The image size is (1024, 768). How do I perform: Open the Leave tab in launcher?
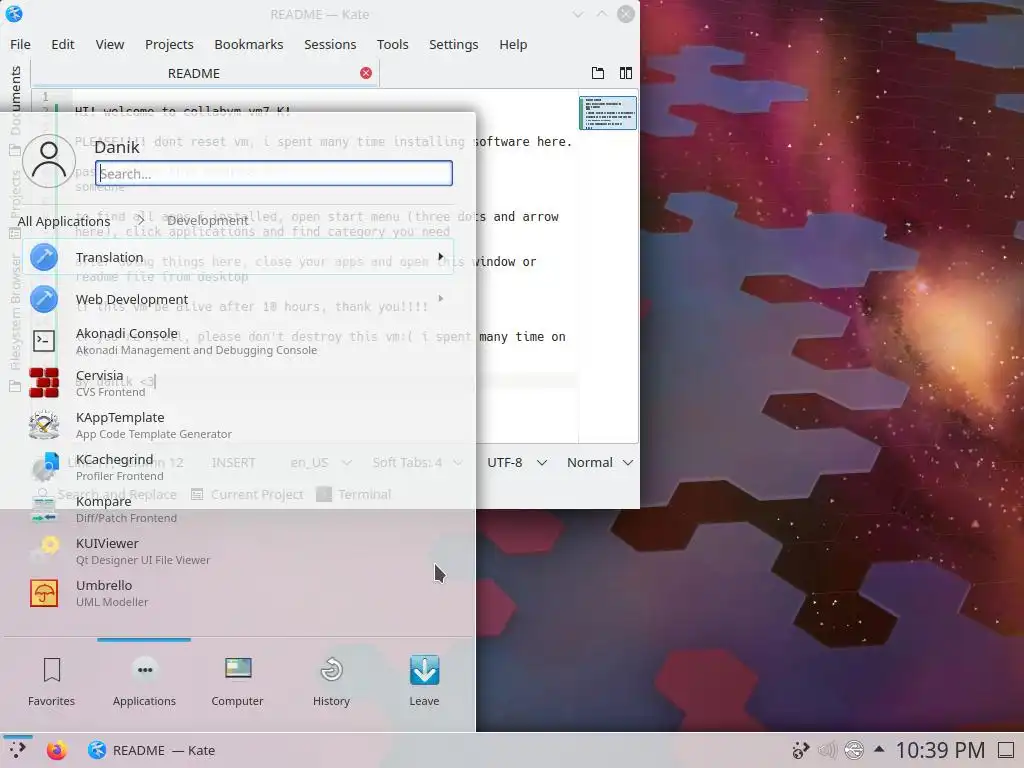tap(424, 682)
